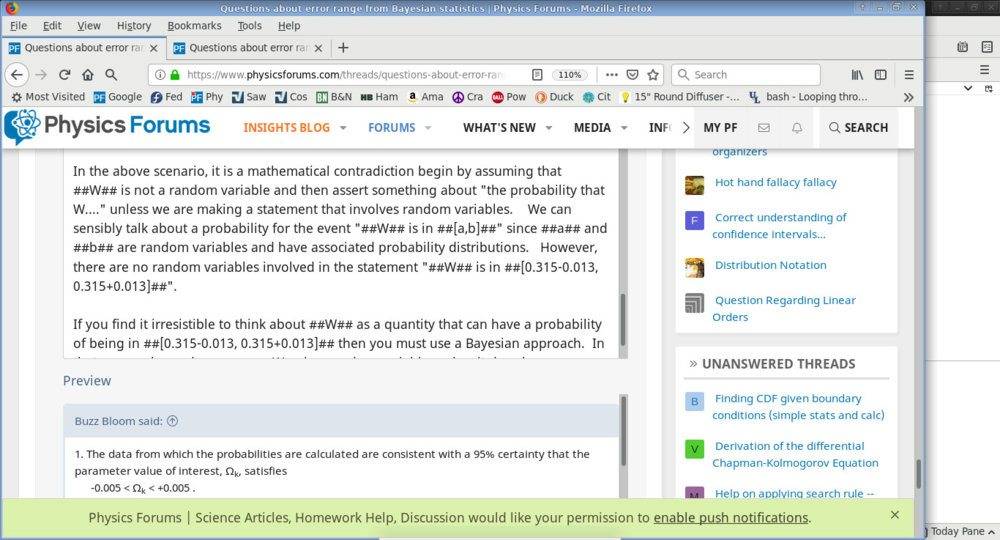Open the Firefox hamburger menu
This screenshot has width=1000, height=540.
coord(909,75)
